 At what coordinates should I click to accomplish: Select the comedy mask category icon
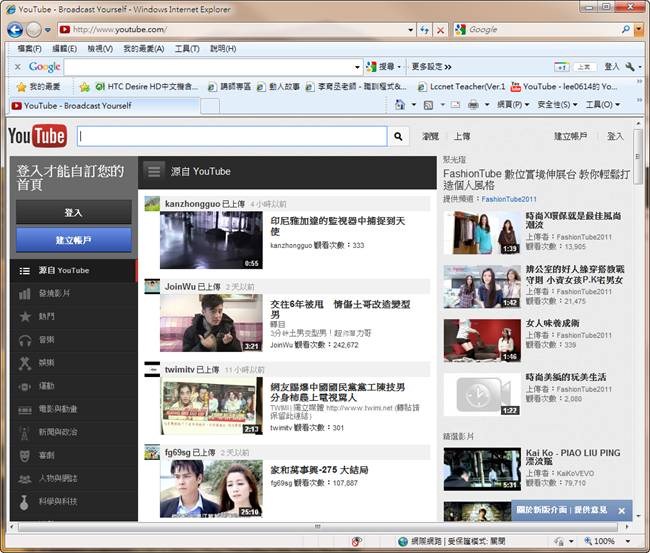point(24,456)
